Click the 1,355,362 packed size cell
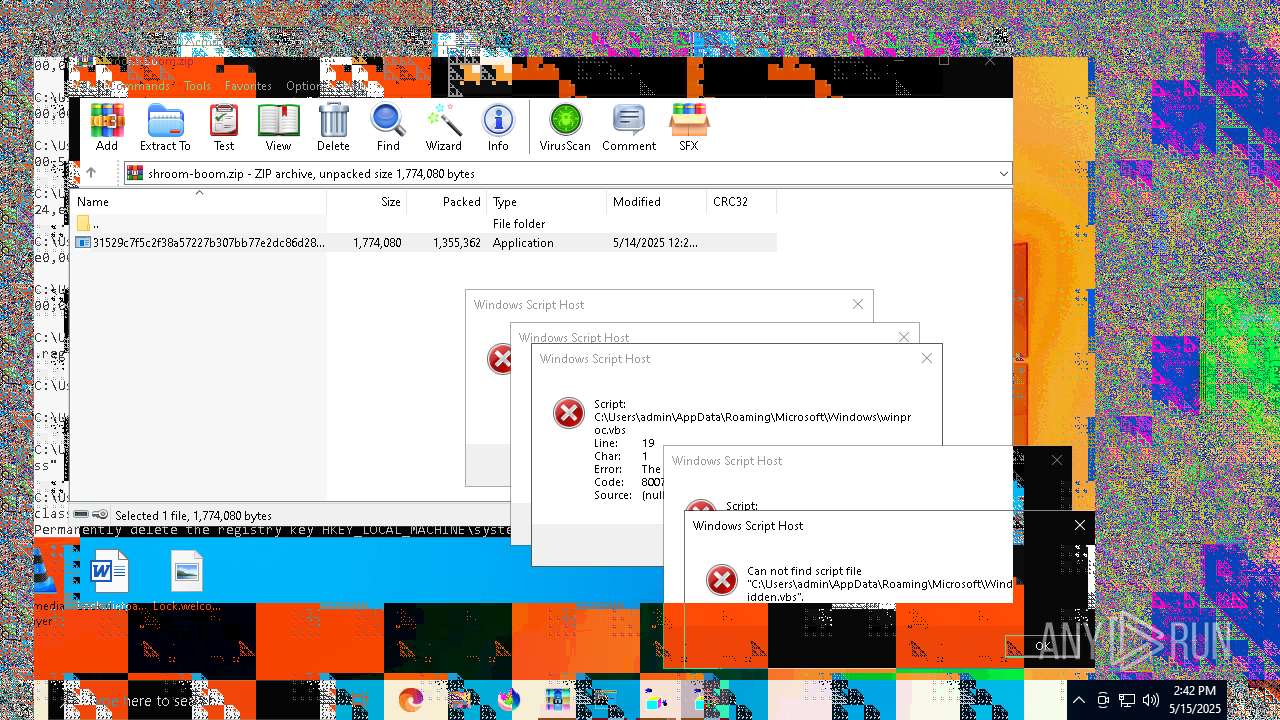The width and height of the screenshot is (1280, 720). [457, 243]
